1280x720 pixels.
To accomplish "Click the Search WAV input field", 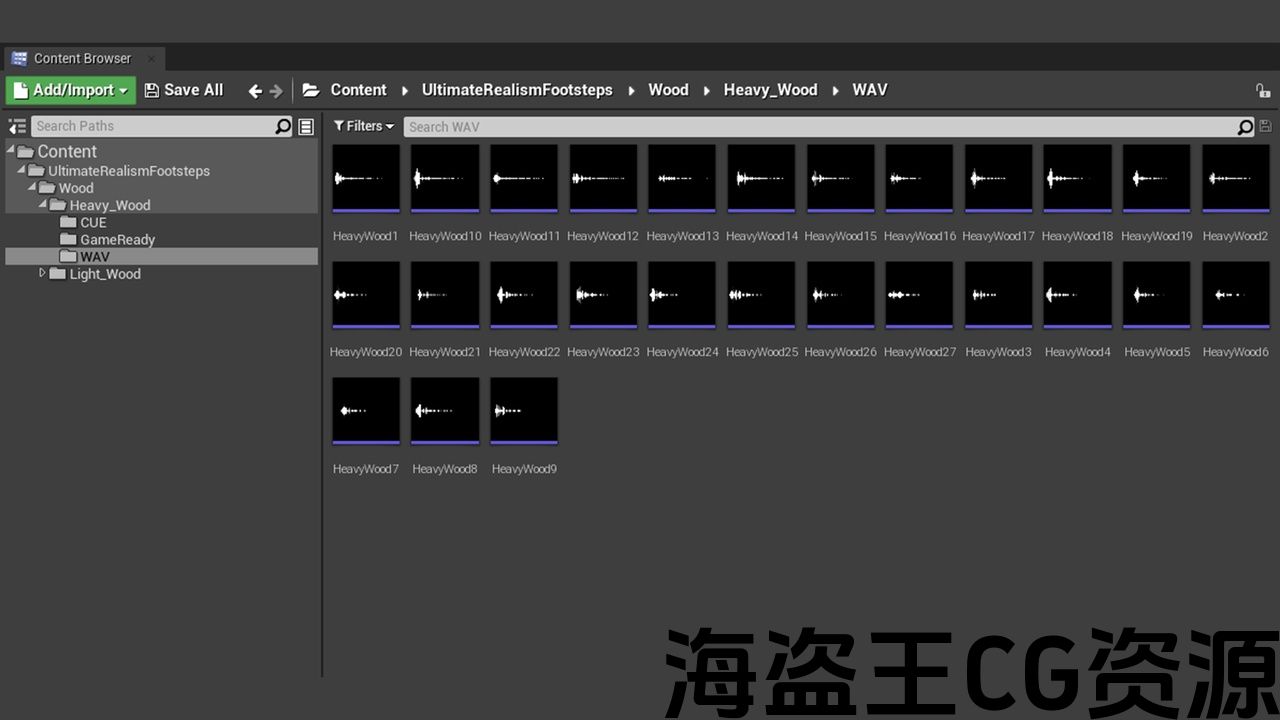I will point(820,127).
